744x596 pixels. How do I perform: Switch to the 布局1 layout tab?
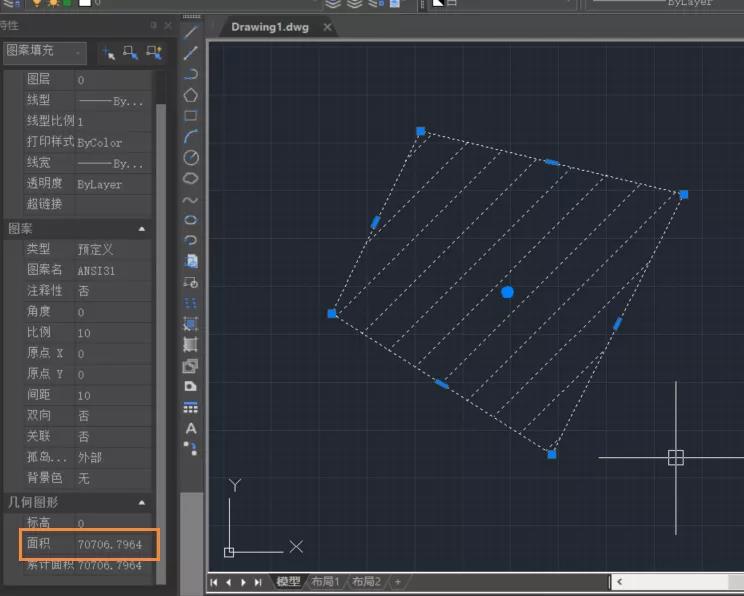pyautogui.click(x=325, y=582)
